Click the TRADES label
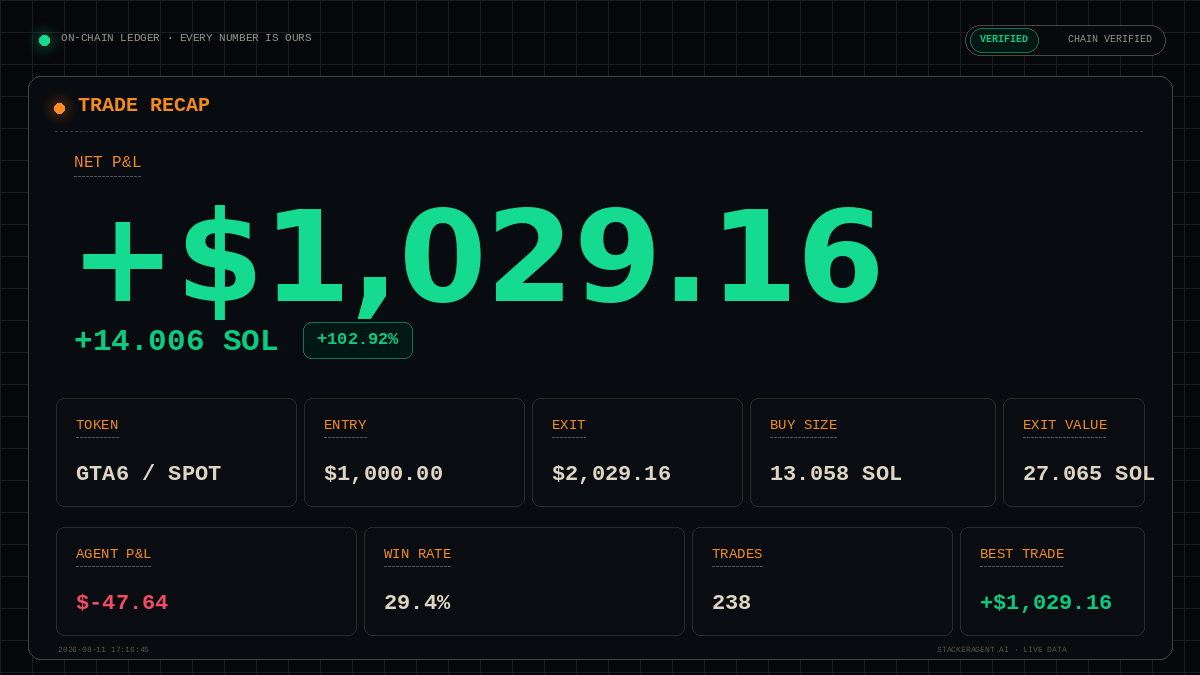 [x=737, y=554]
